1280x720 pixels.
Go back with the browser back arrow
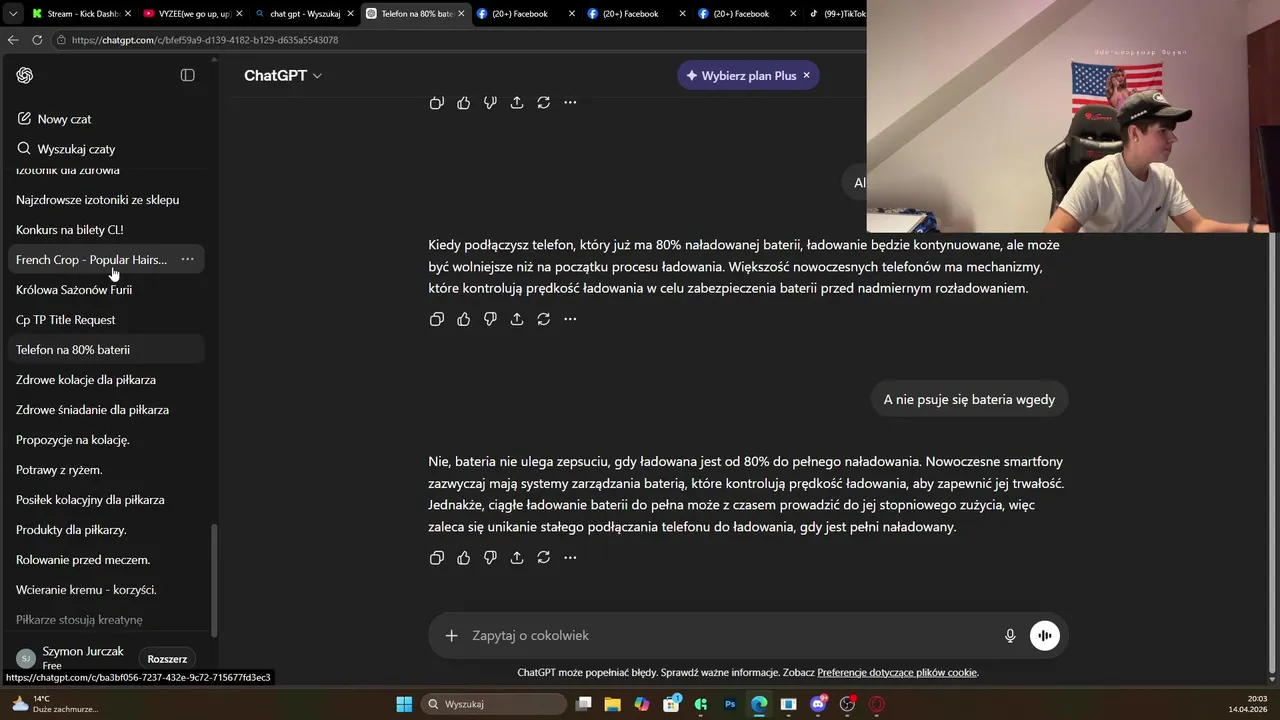pyautogui.click(x=13, y=40)
